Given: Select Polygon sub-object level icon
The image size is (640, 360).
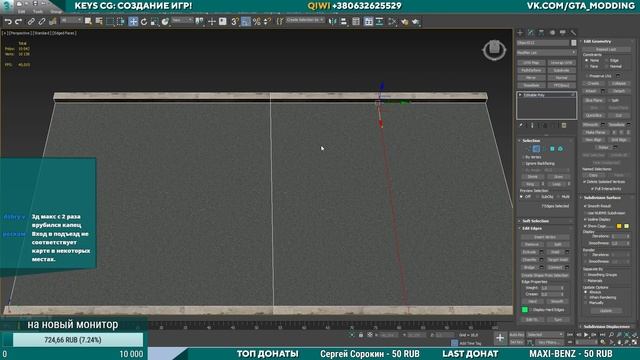Looking at the screenshot, I should click(x=552, y=149).
